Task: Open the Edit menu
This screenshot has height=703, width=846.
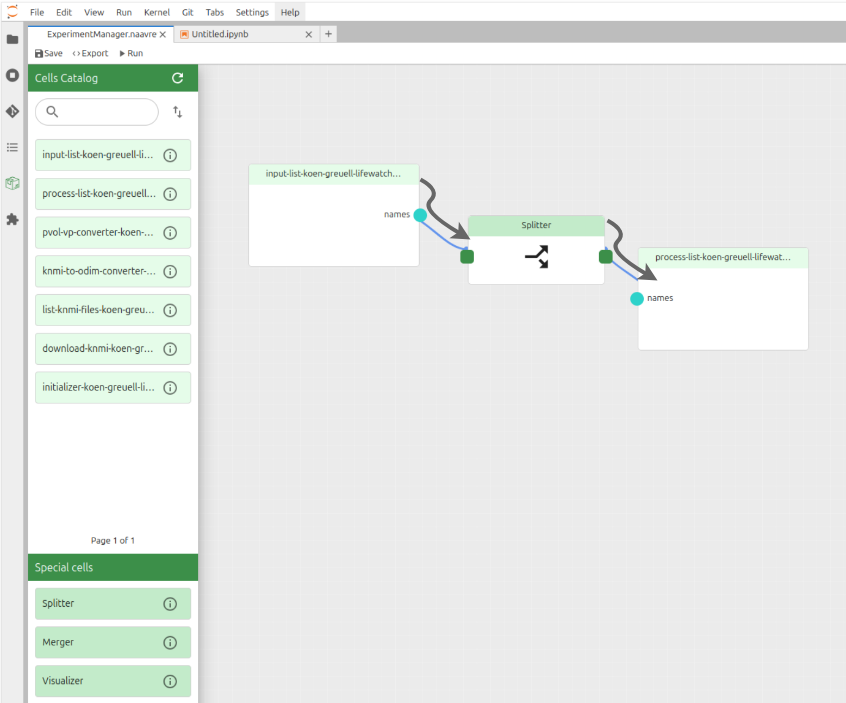Action: tap(64, 12)
